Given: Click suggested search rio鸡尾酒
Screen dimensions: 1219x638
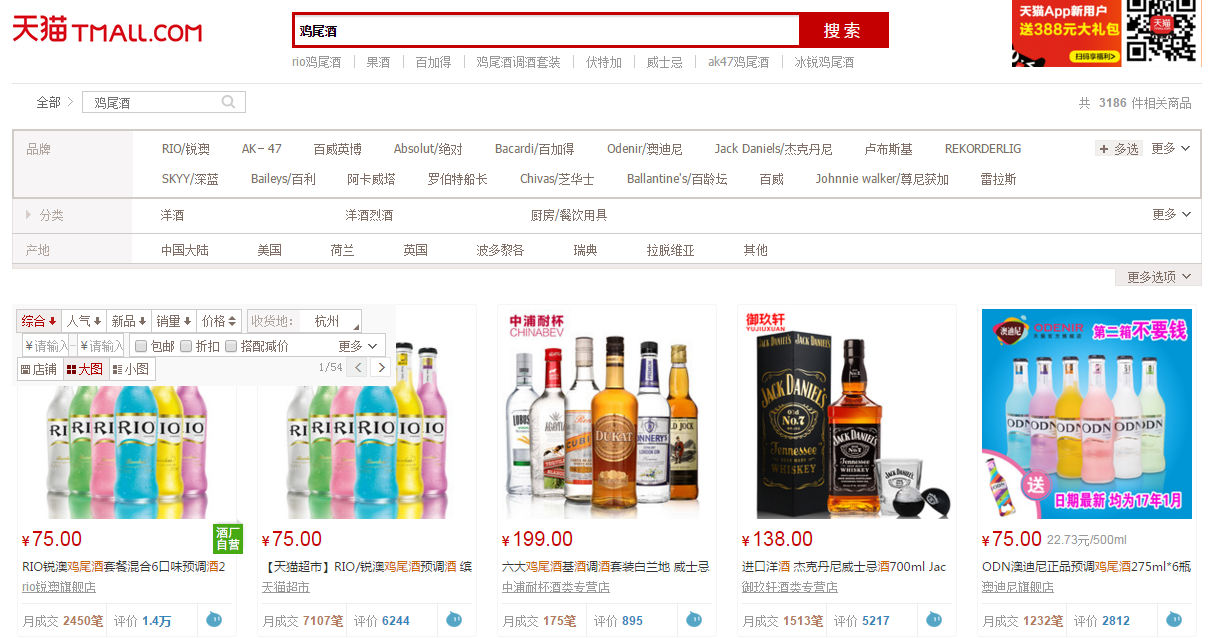Looking at the screenshot, I should tap(316, 62).
